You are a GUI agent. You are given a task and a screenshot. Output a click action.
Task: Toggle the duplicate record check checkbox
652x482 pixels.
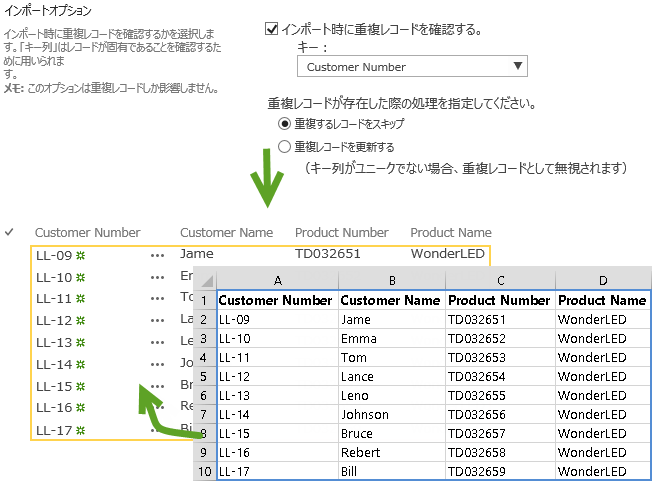(x=272, y=29)
